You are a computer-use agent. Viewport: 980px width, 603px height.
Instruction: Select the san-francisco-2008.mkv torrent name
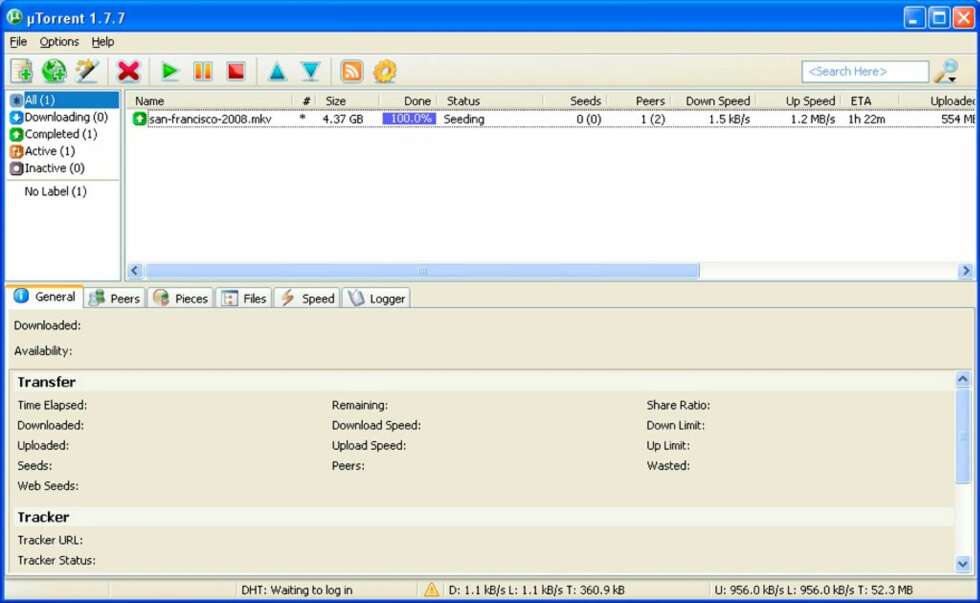click(211, 119)
